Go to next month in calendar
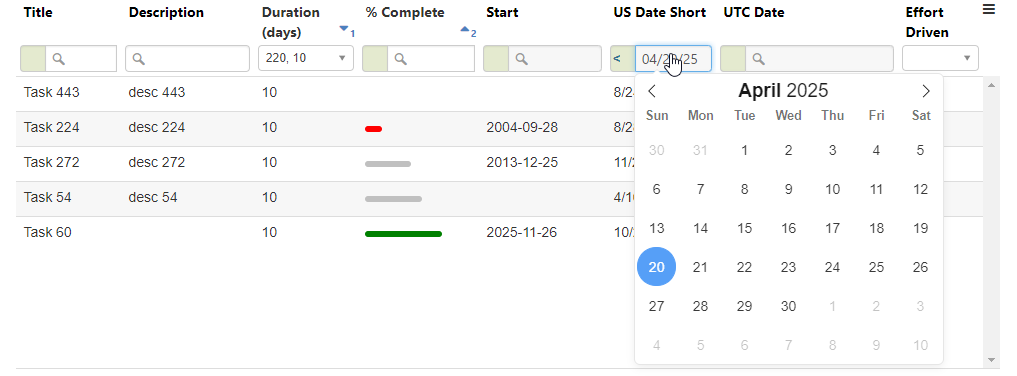This screenshot has height=376, width=1017. tap(926, 91)
